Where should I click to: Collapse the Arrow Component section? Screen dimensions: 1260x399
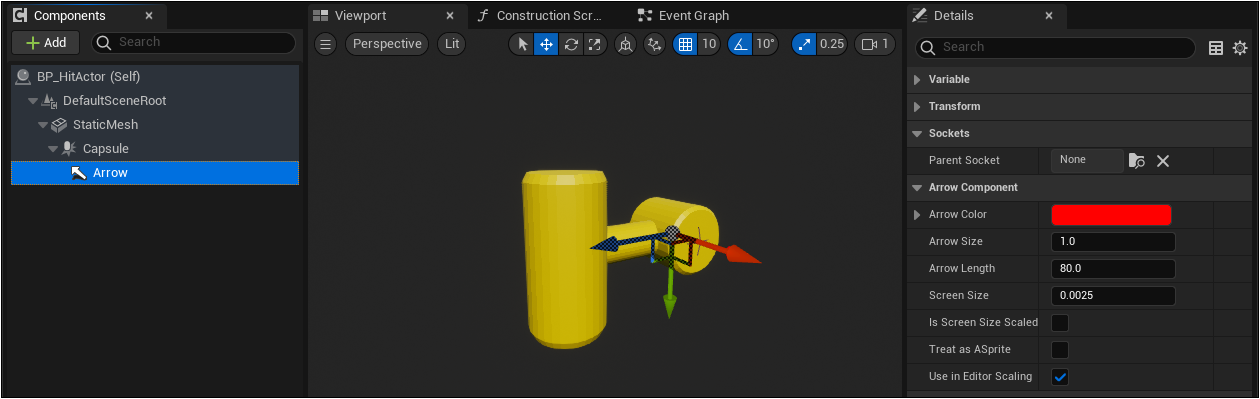click(917, 187)
